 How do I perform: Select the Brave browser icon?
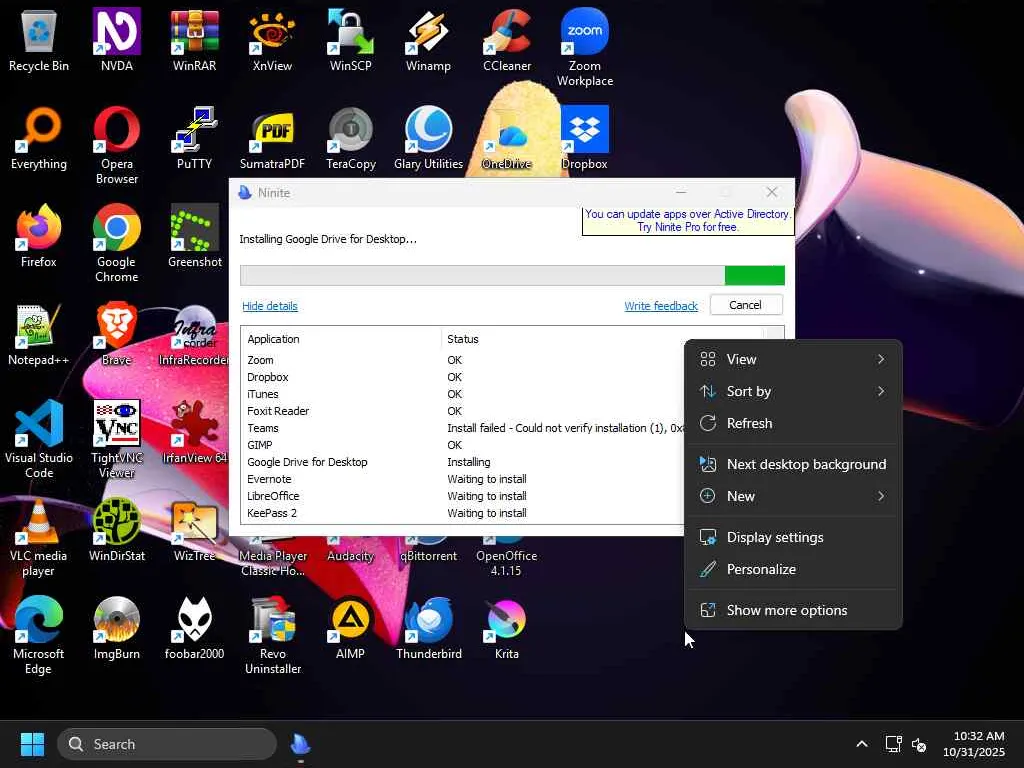pos(117,334)
